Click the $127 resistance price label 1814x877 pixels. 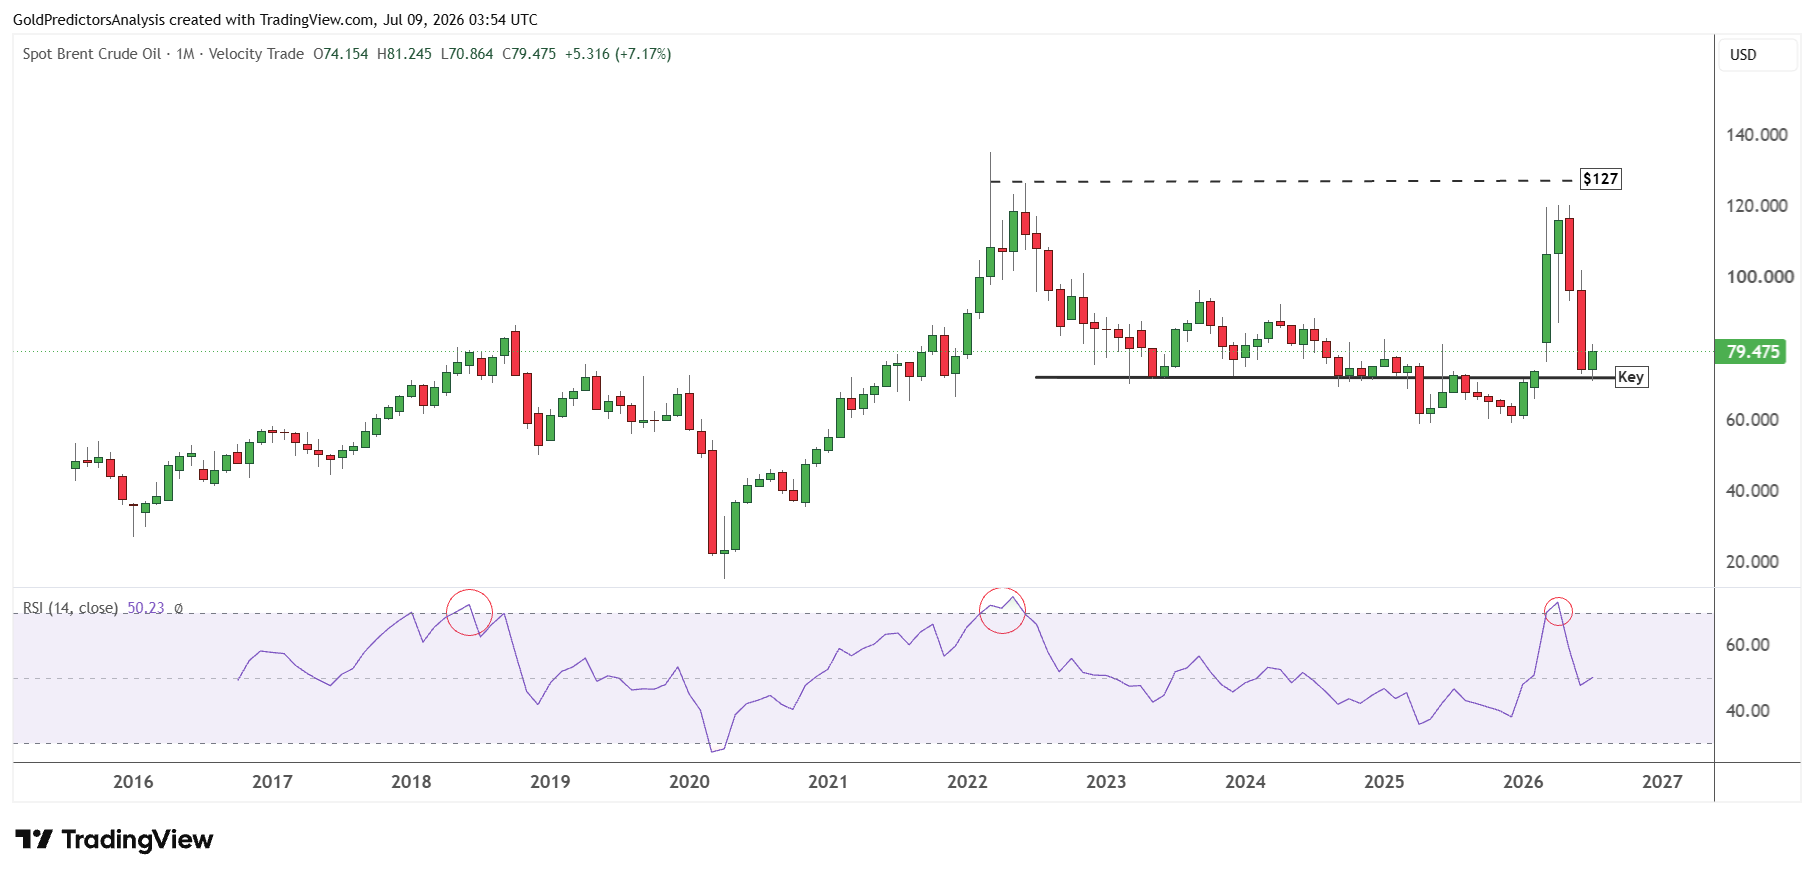click(x=1600, y=179)
